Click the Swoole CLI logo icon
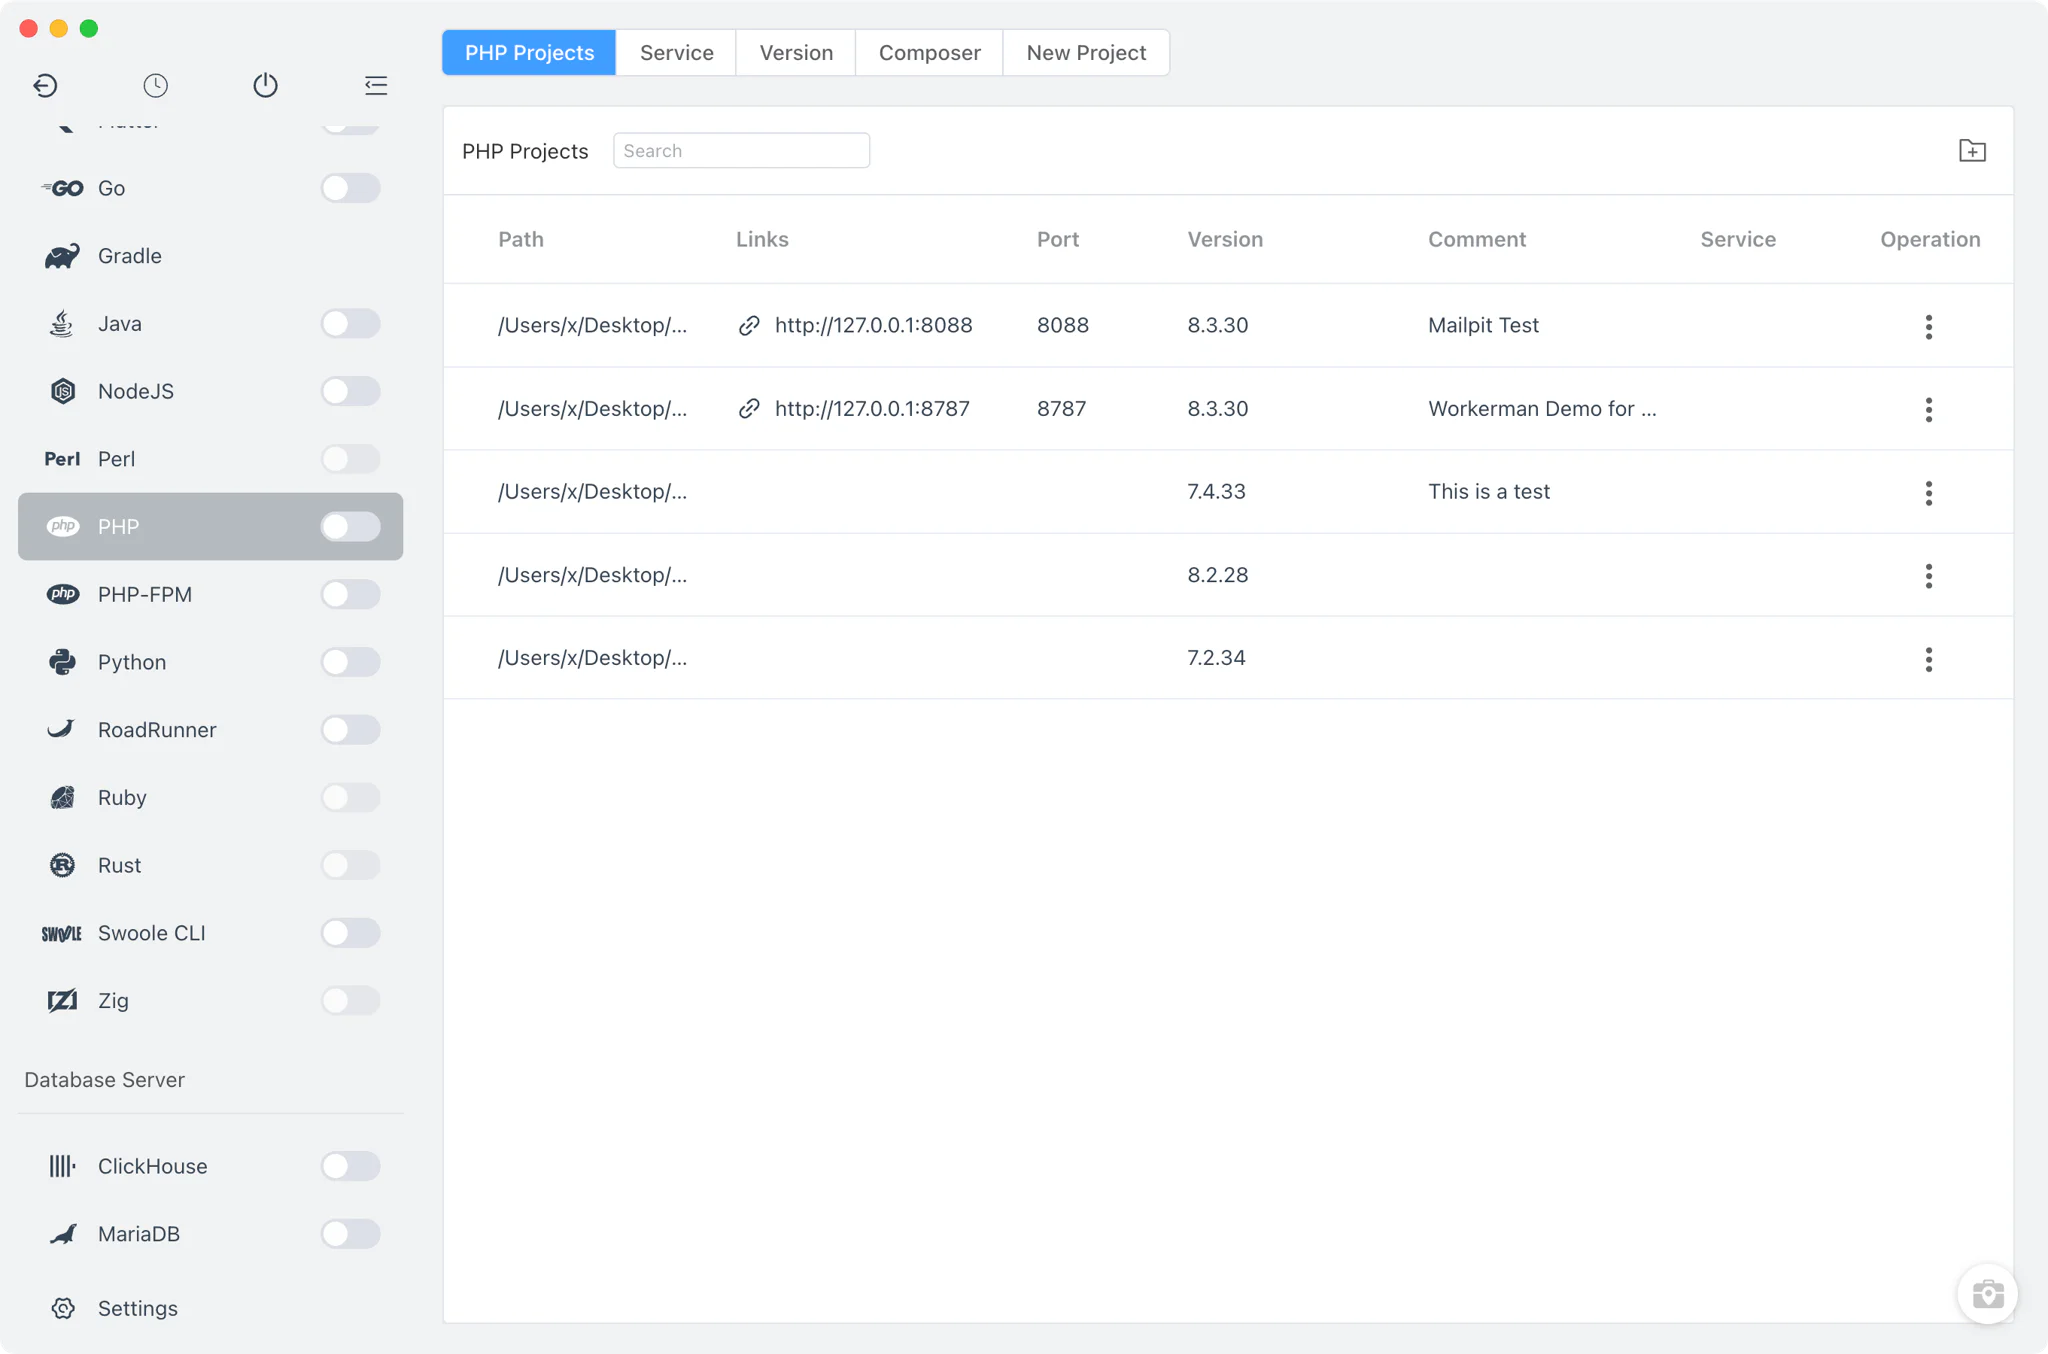2048x1354 pixels. pyautogui.click(x=61, y=933)
